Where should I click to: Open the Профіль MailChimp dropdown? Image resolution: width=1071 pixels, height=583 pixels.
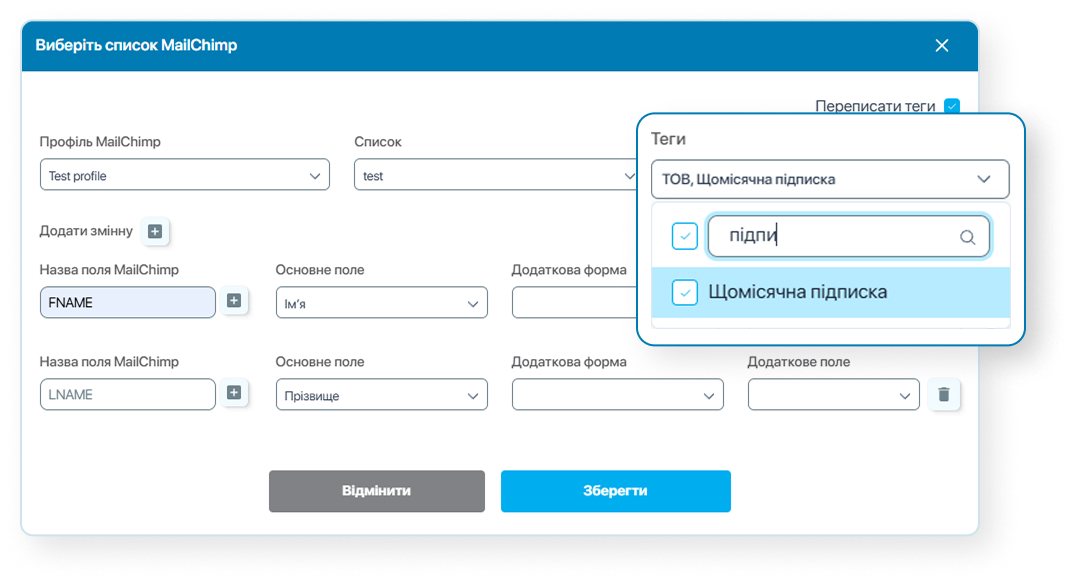click(x=184, y=175)
